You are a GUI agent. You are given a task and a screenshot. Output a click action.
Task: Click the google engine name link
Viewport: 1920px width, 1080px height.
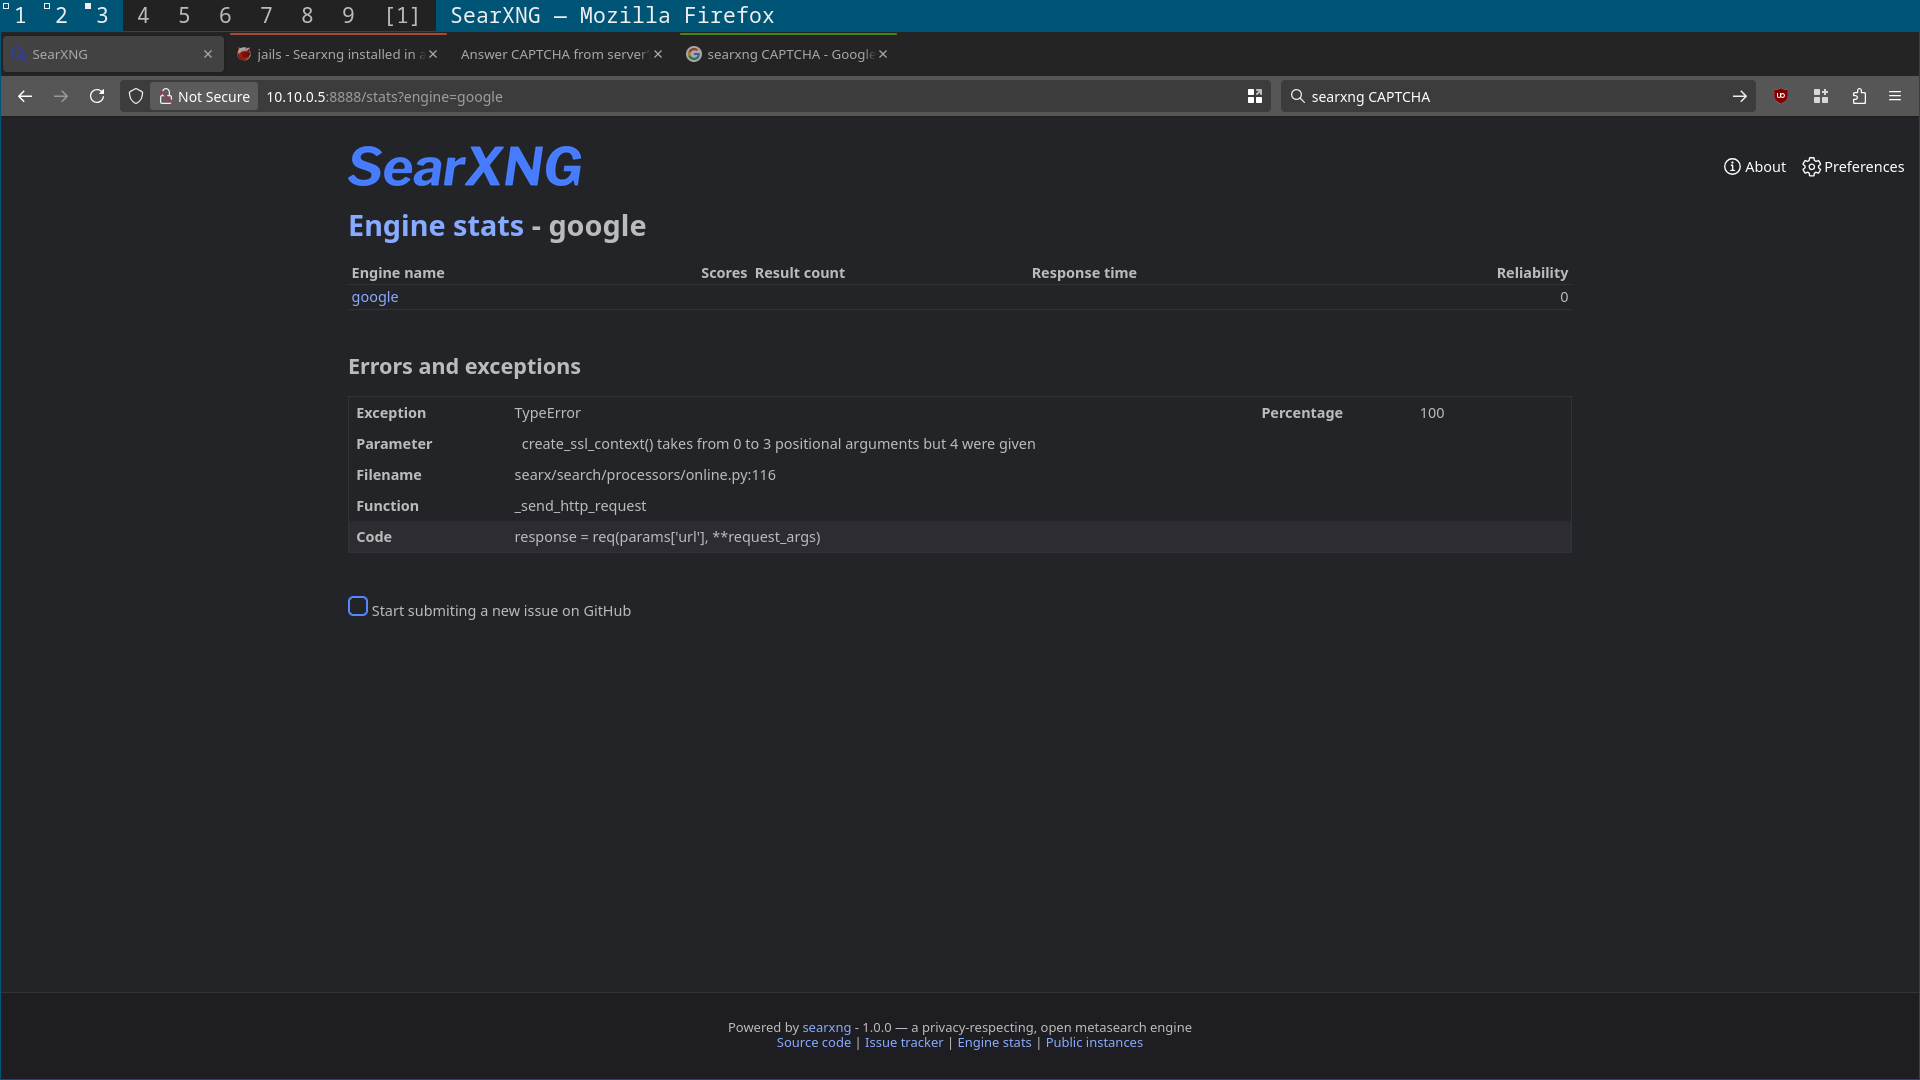tap(375, 297)
